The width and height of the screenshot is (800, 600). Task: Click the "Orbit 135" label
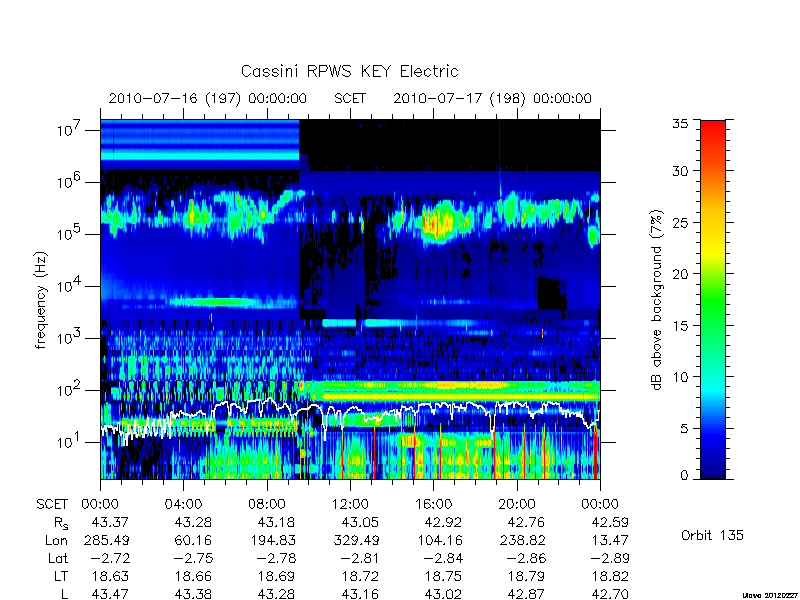point(712,535)
